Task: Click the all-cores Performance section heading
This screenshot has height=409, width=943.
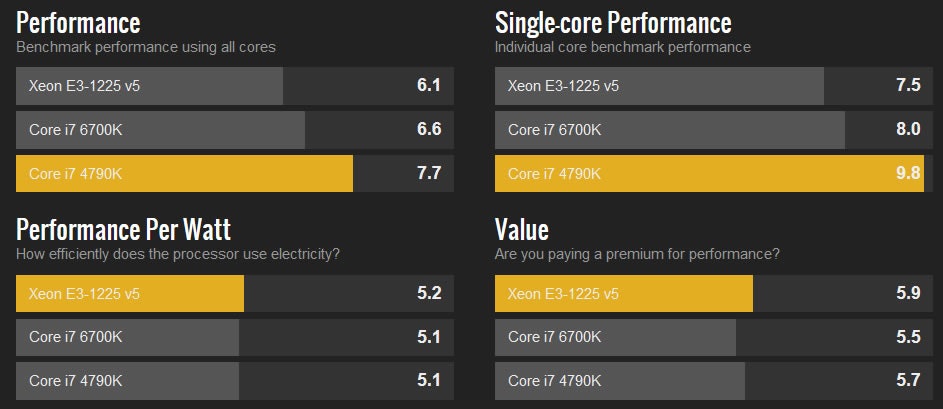Action: (x=78, y=22)
